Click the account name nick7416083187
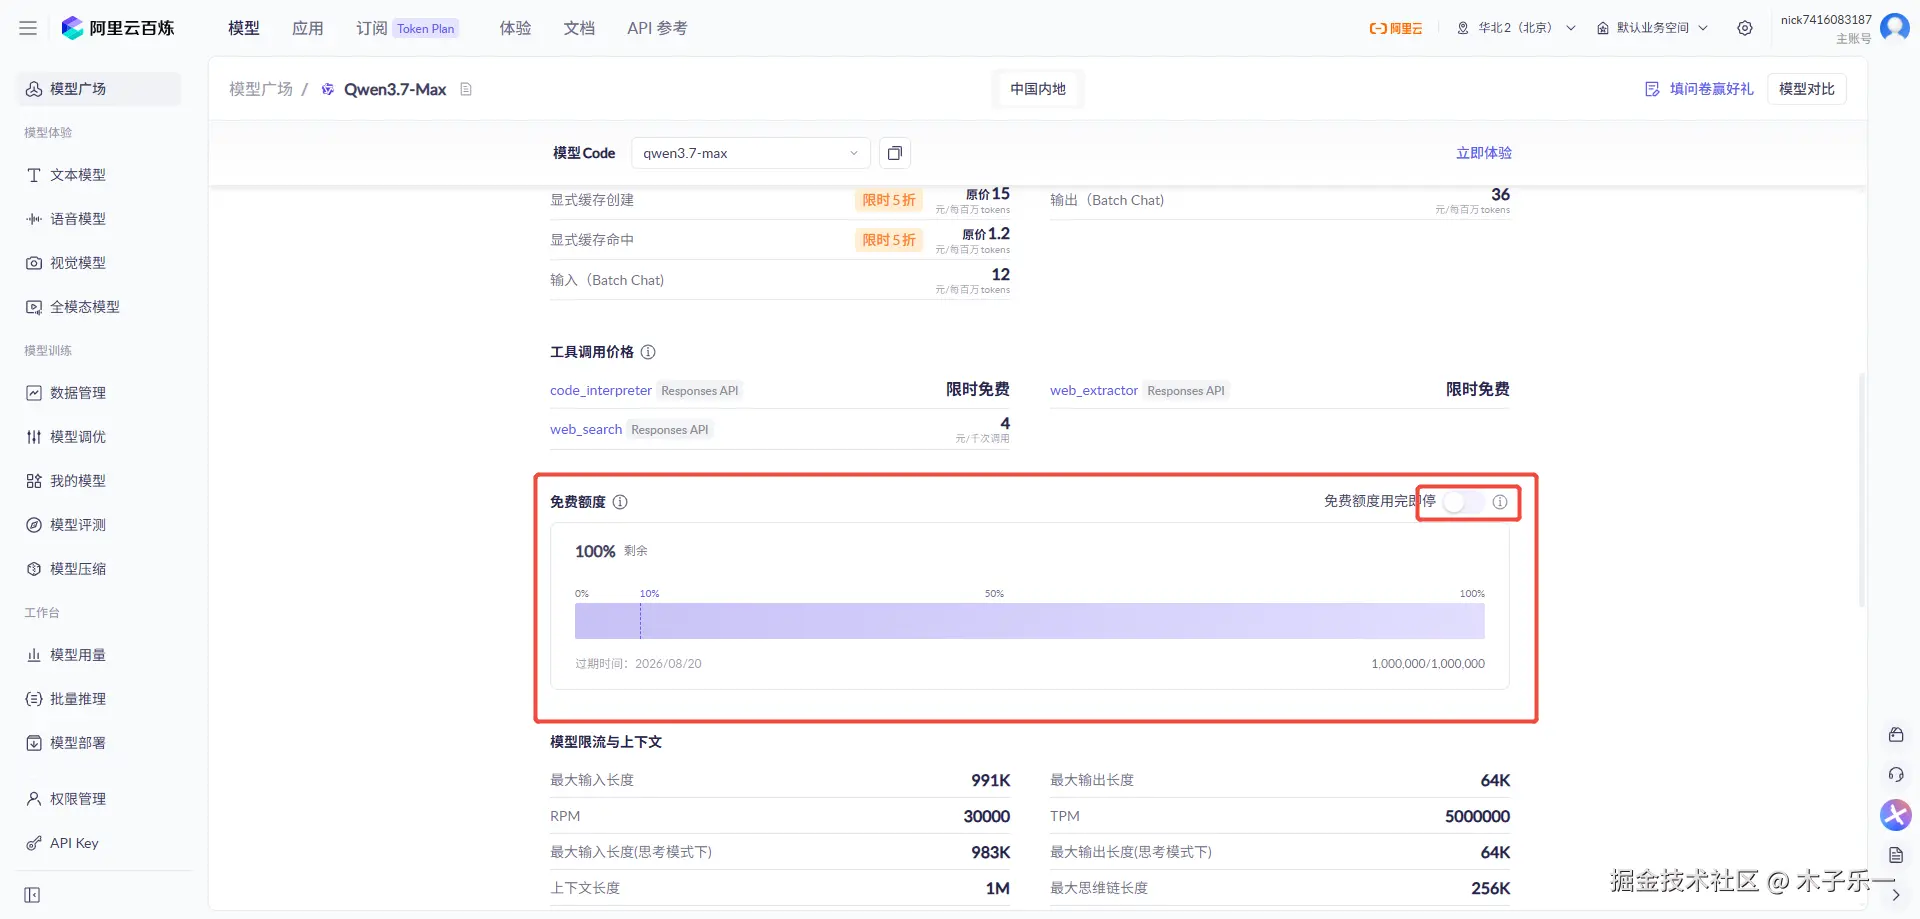The height and width of the screenshot is (919, 1920). coord(1826,20)
